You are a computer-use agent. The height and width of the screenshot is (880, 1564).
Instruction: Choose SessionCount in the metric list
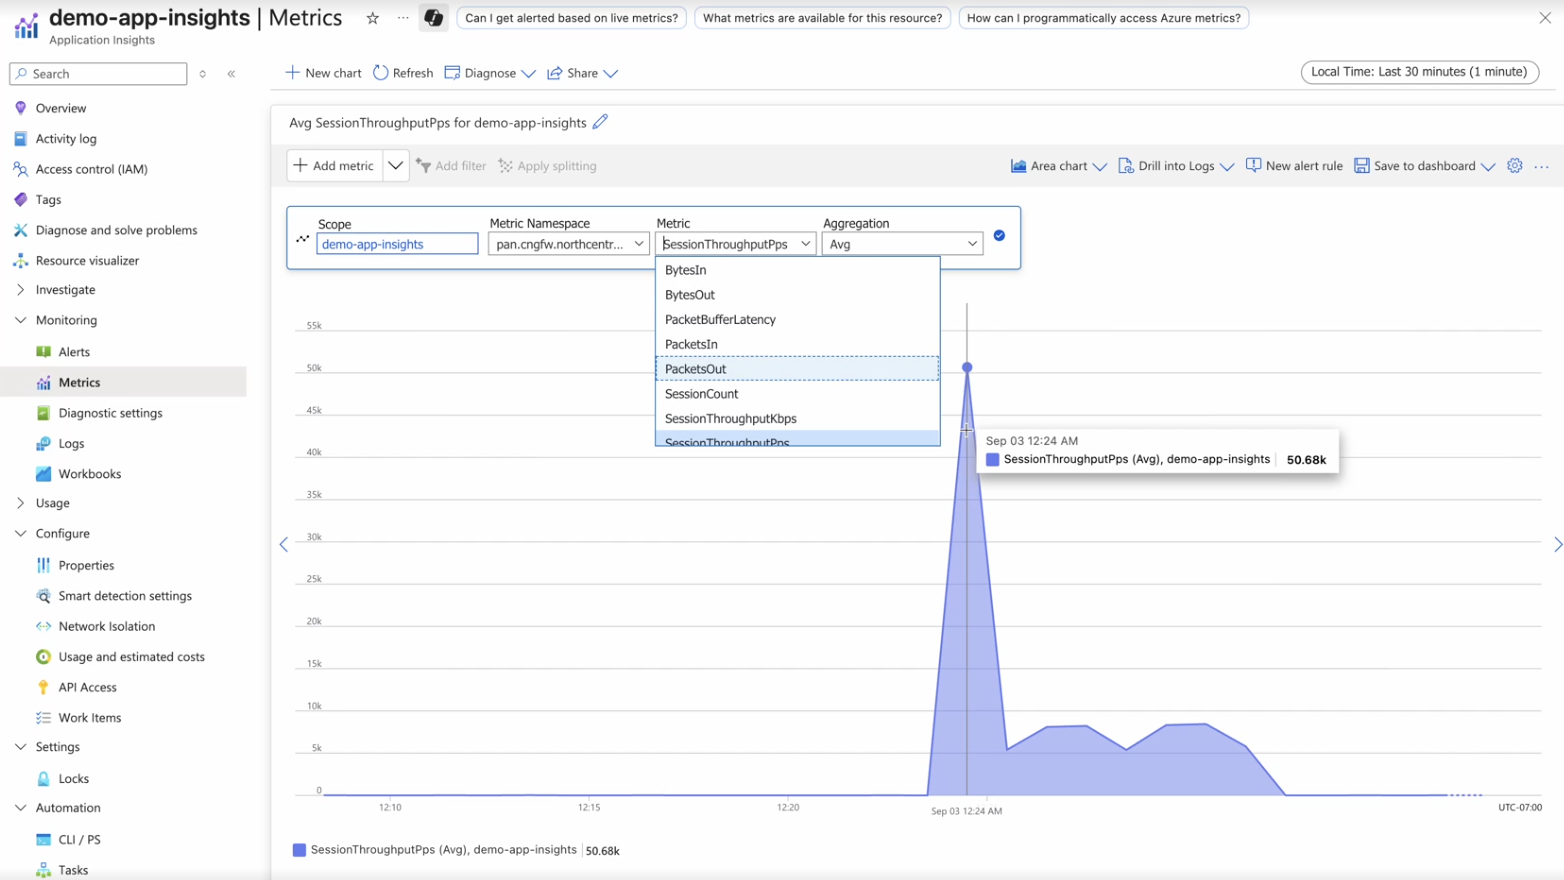pyautogui.click(x=701, y=394)
